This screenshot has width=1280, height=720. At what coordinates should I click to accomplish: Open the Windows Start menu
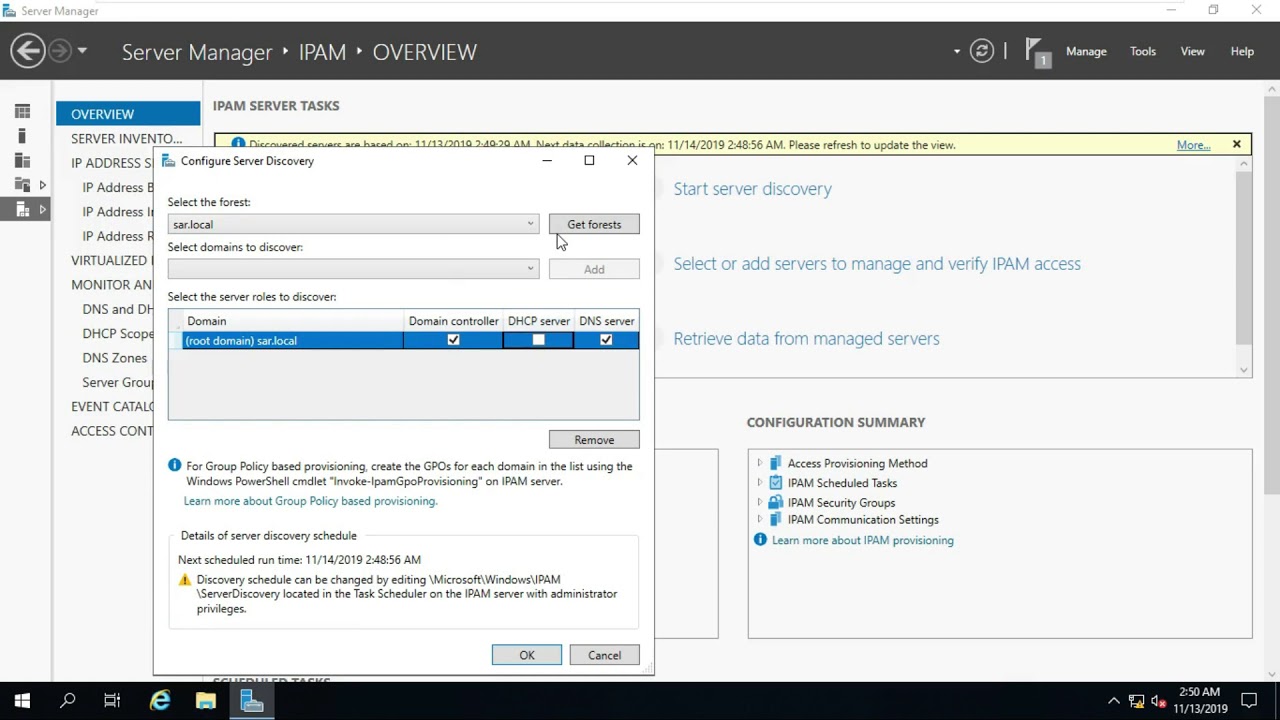click(22, 701)
